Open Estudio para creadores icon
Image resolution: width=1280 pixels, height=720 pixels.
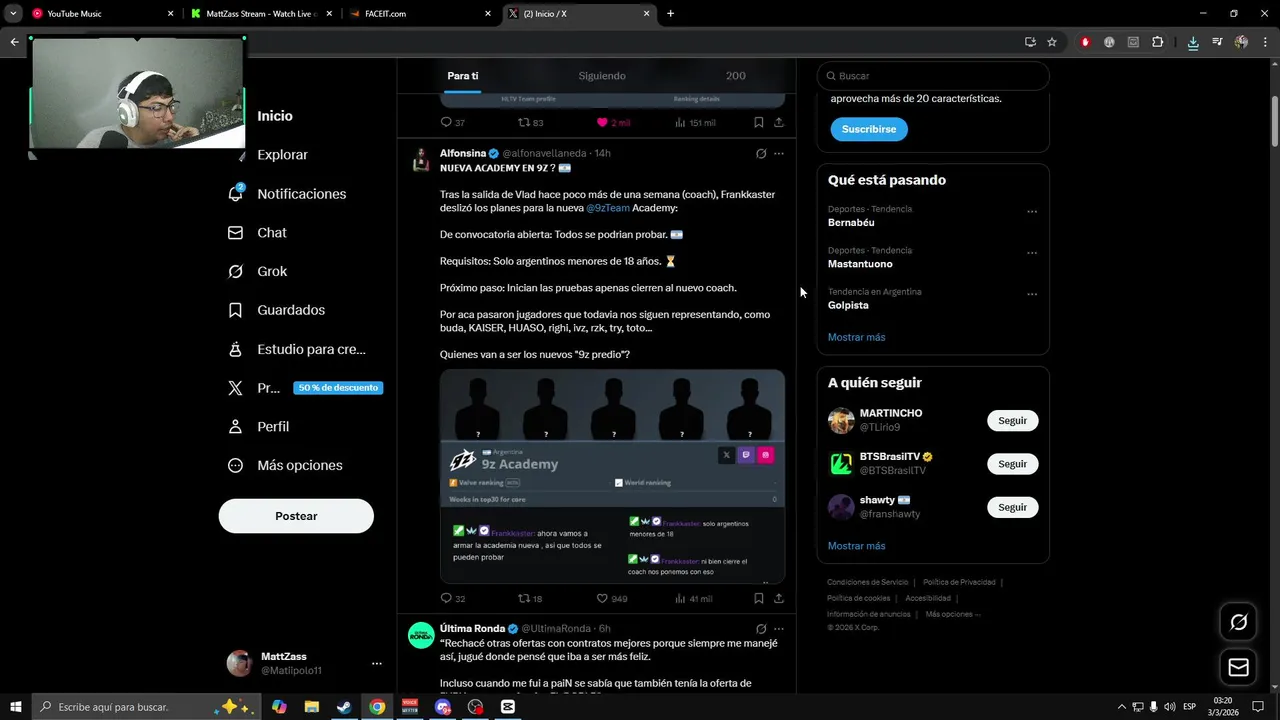(x=235, y=349)
